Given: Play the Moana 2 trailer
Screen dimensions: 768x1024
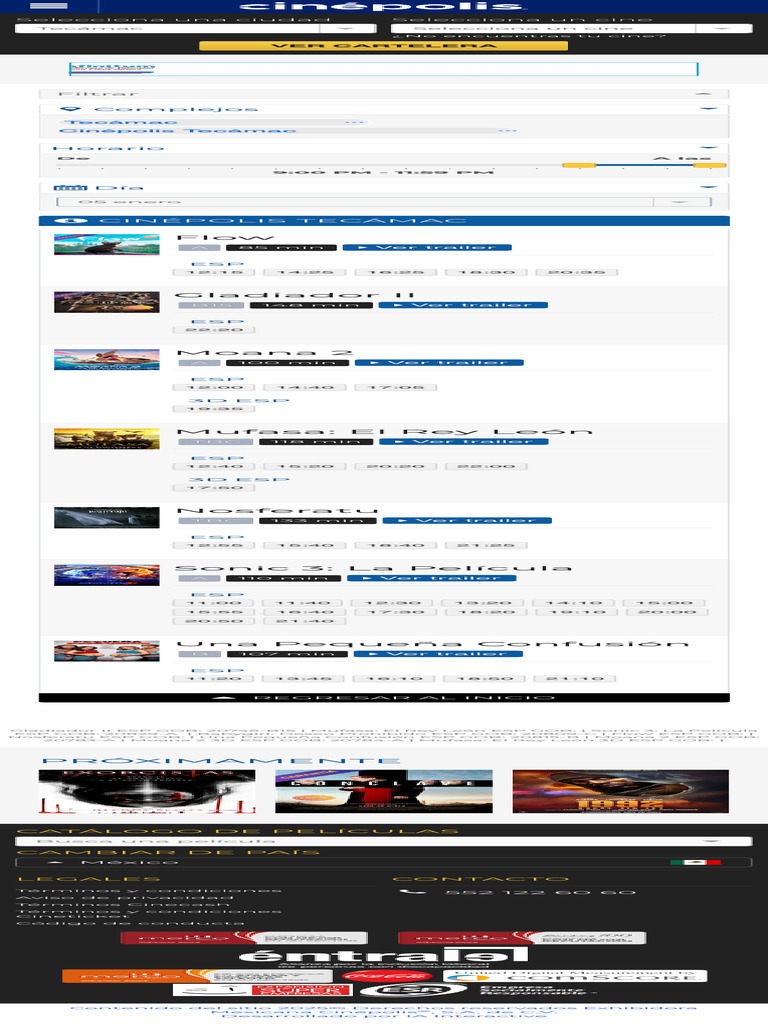Looking at the screenshot, I should (439, 362).
